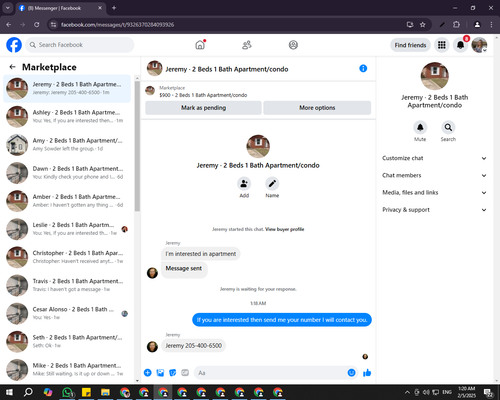Click the 'I'm interested in apartment' message

pos(201,254)
